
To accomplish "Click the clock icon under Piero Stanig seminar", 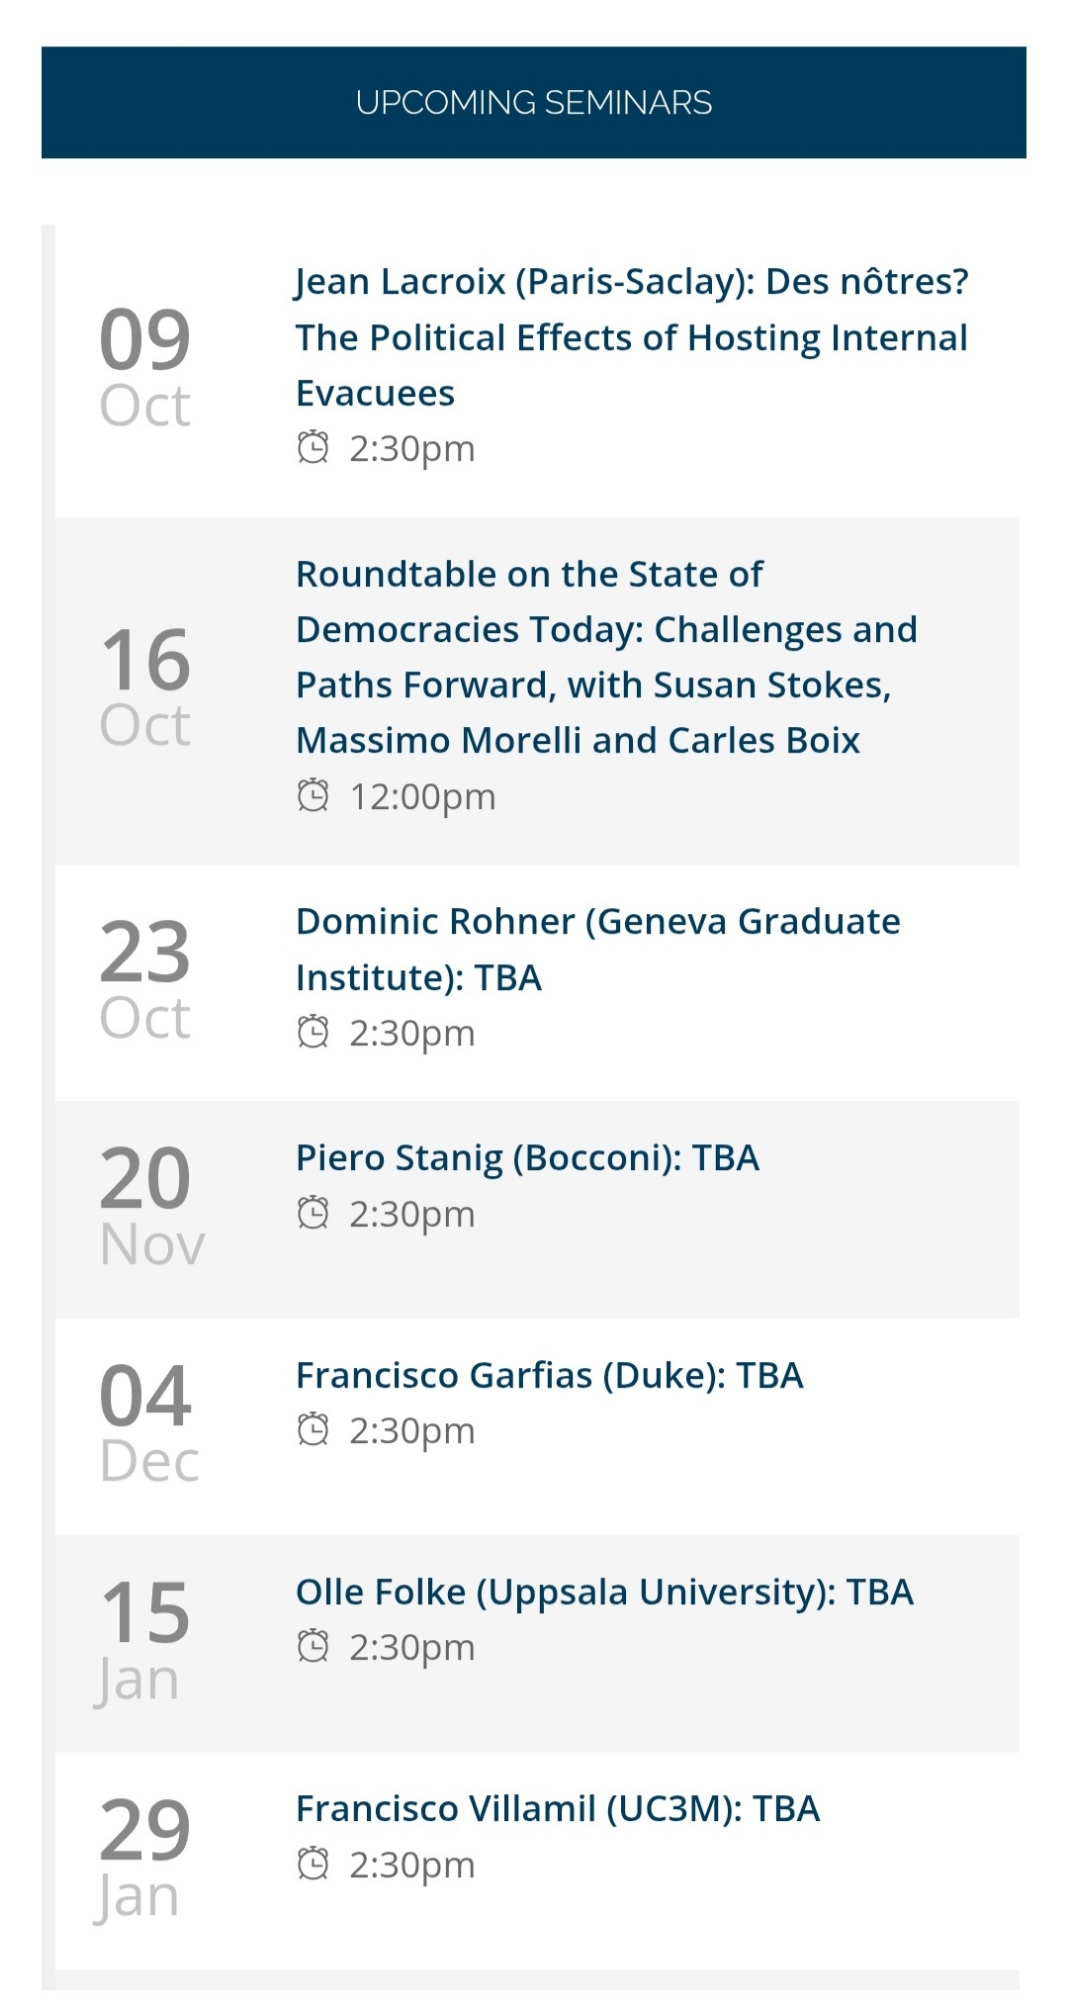I will [x=313, y=1212].
